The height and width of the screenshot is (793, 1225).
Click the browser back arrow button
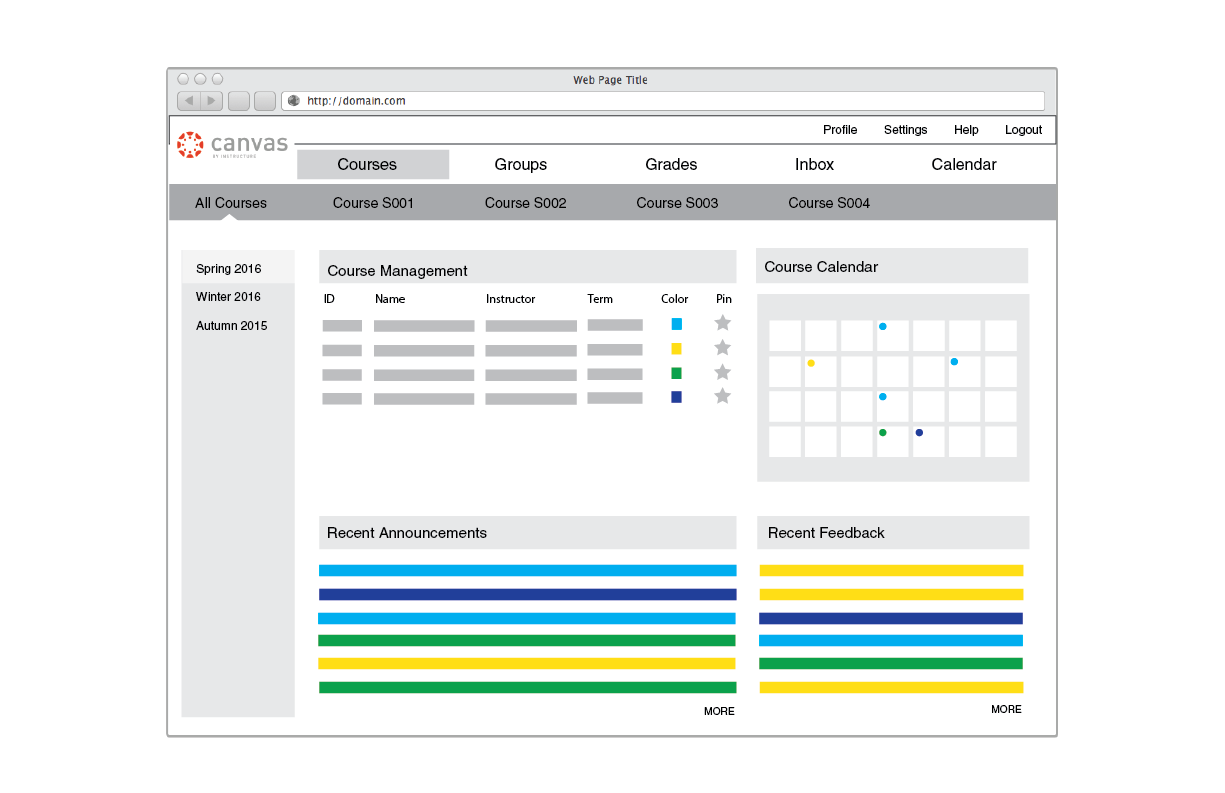(189, 101)
